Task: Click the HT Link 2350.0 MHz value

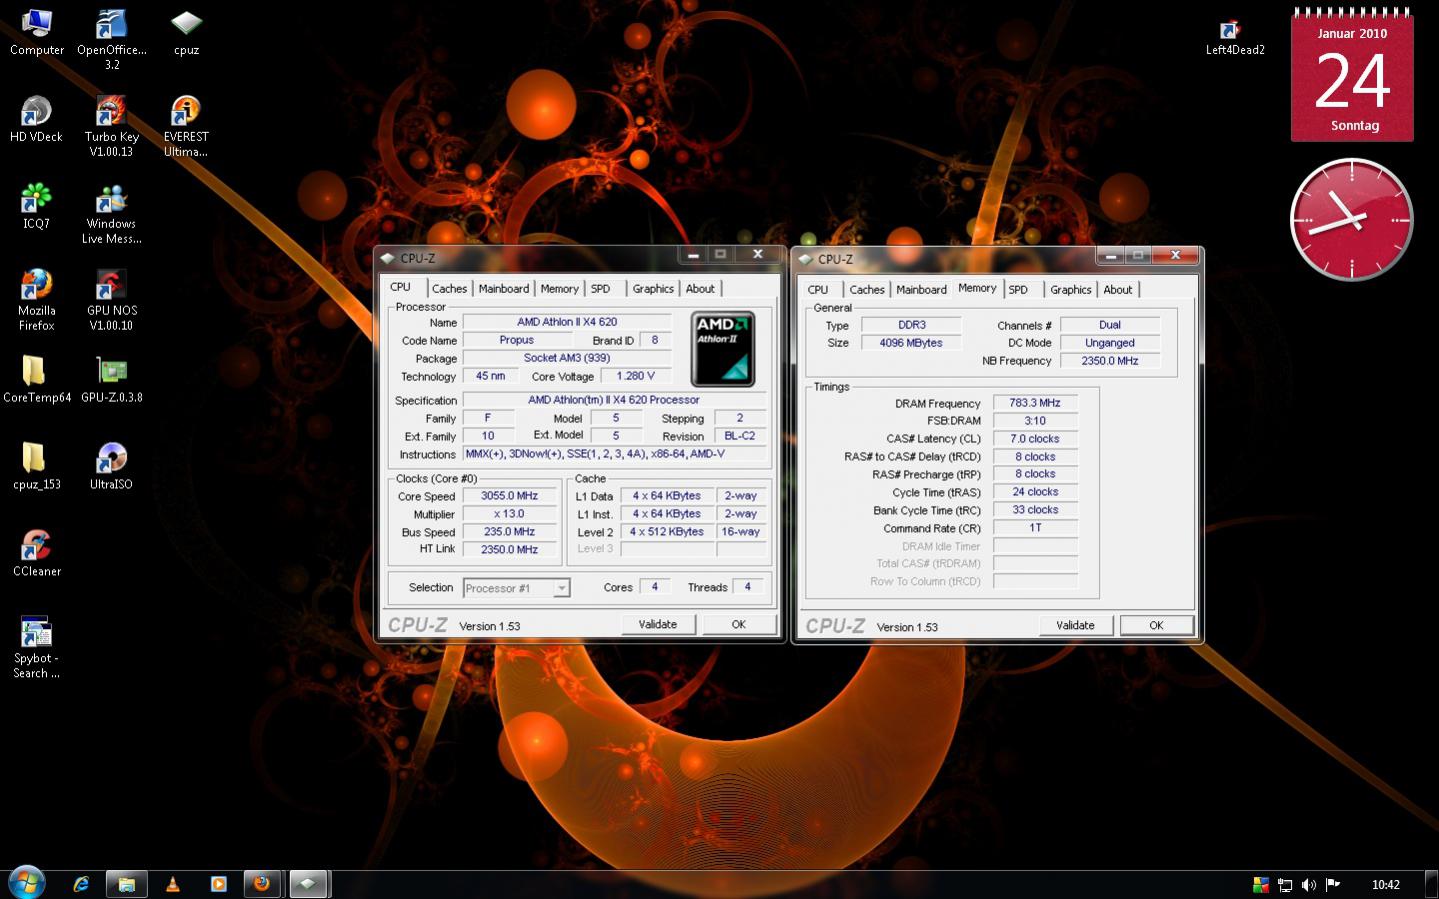Action: click(x=510, y=550)
